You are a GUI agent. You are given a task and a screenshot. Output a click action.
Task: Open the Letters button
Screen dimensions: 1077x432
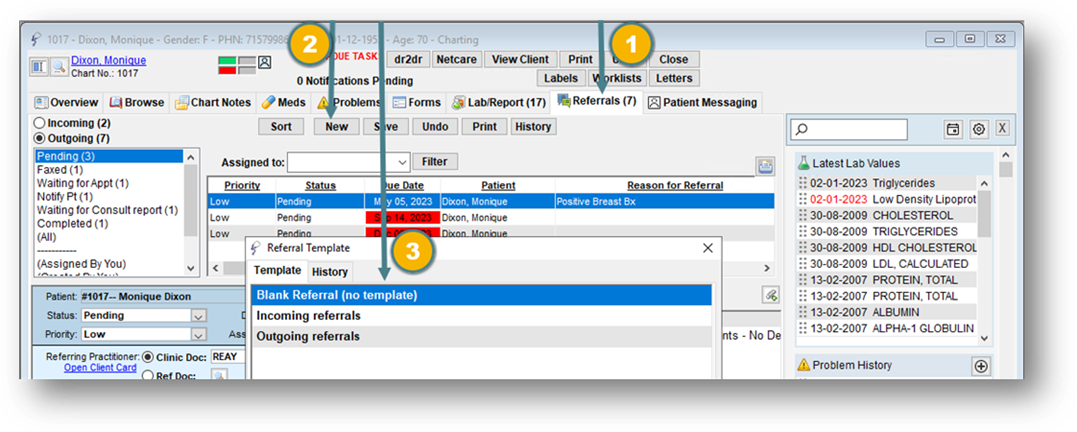(x=674, y=78)
